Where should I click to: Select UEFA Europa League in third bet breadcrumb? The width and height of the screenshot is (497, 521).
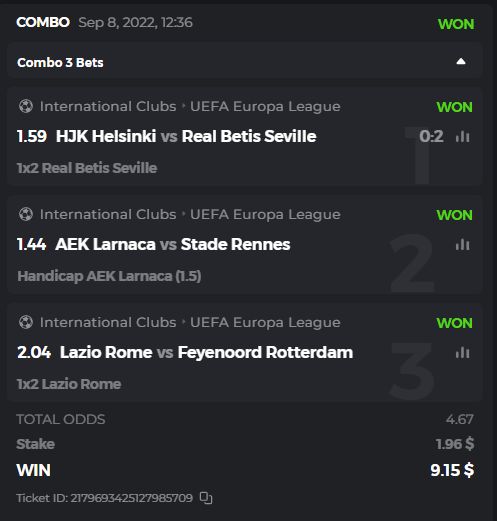(265, 323)
